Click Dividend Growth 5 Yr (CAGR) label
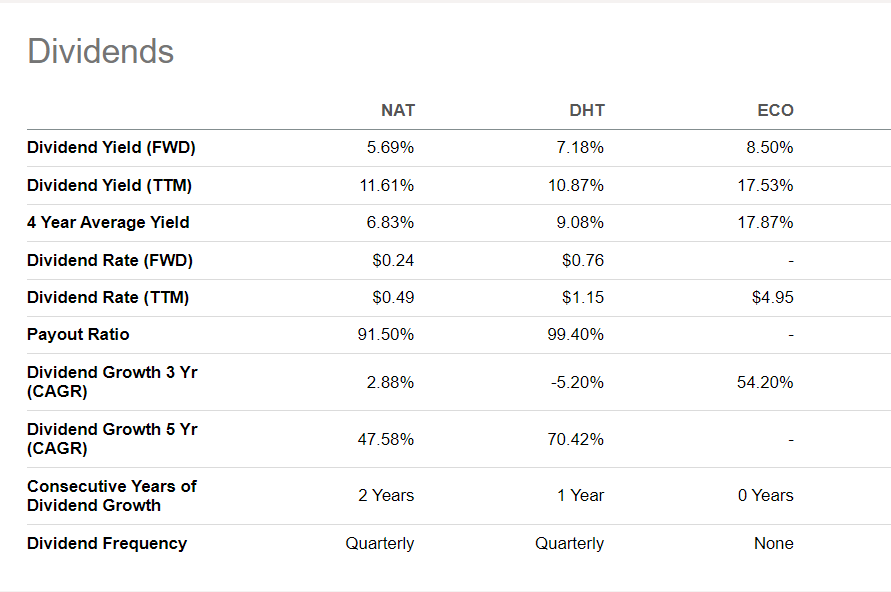The image size is (891, 592). coord(112,439)
